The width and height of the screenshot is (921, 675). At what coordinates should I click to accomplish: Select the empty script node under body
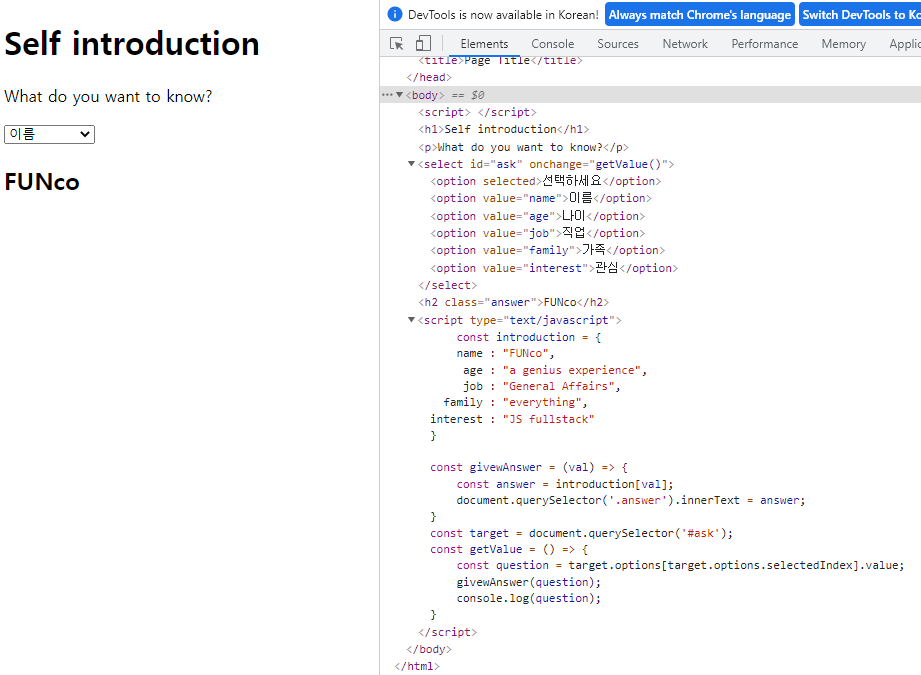point(477,112)
